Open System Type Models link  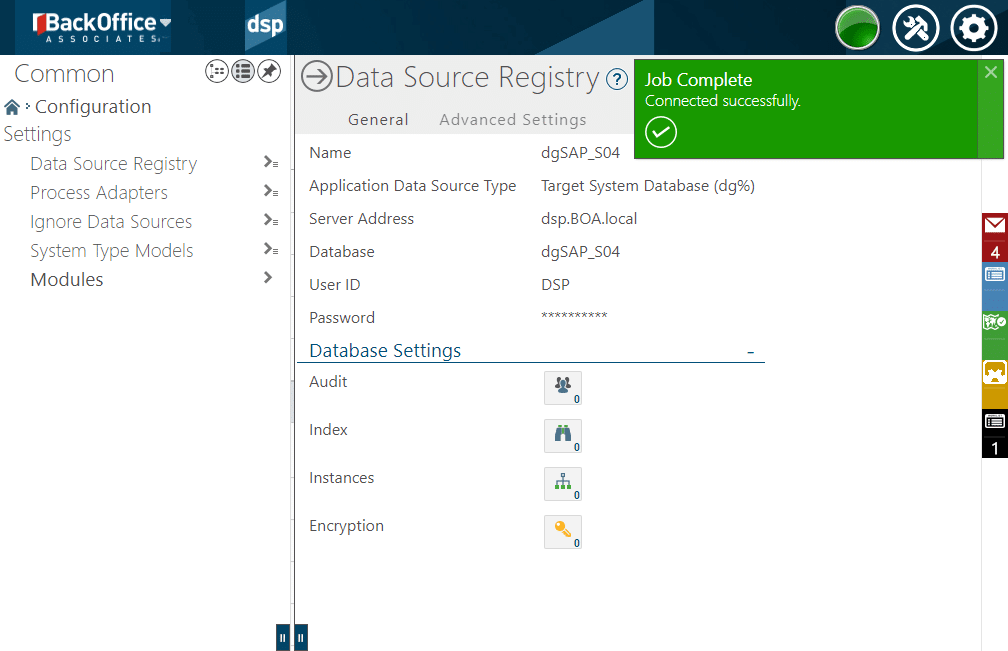tap(112, 251)
